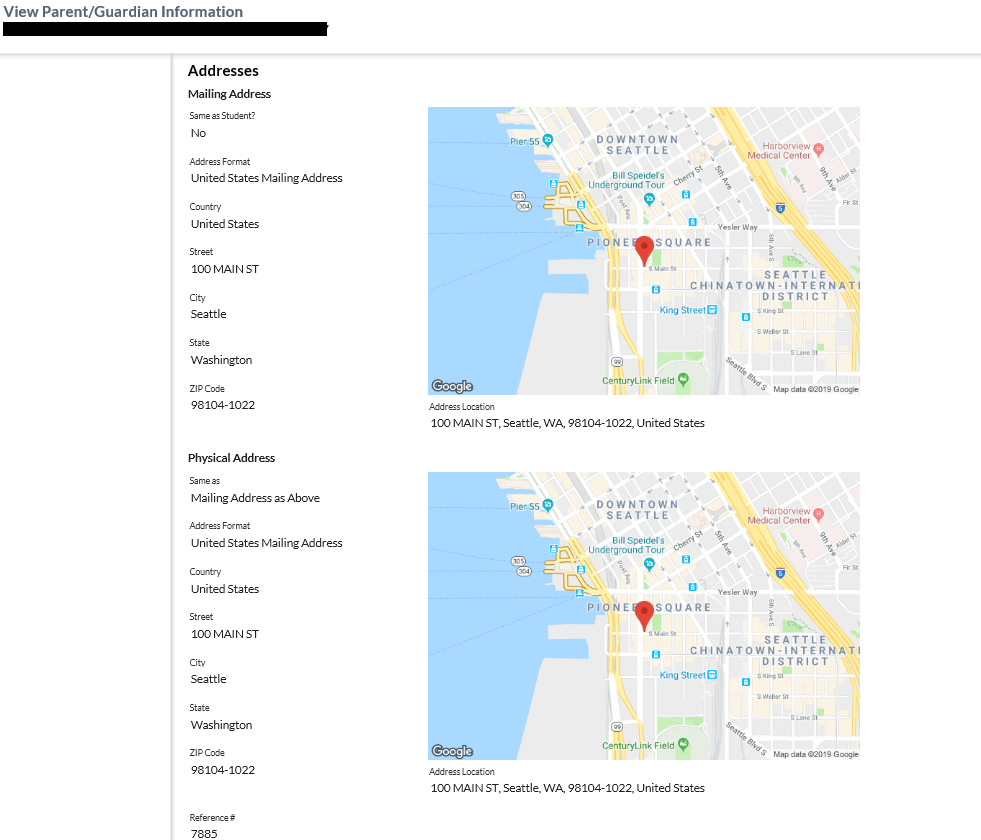Click Interstate 5 shield on Physical Address map
The width and height of the screenshot is (981, 840).
(779, 574)
